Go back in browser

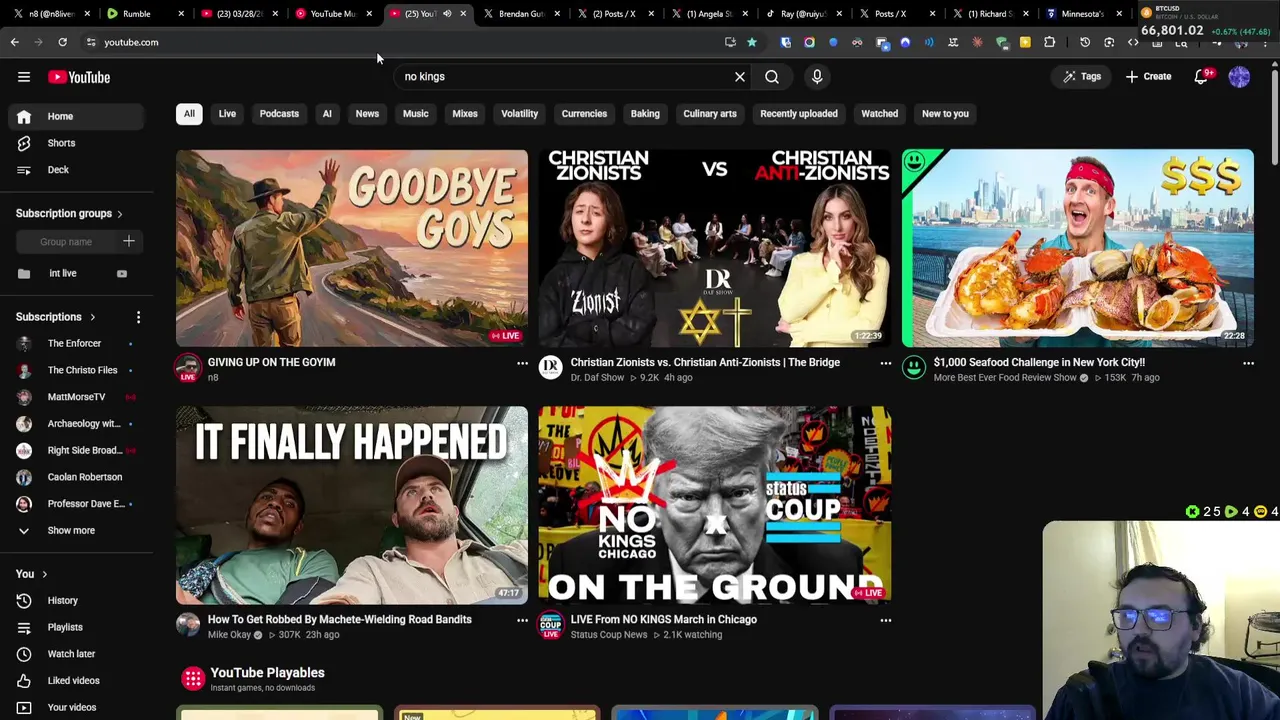(x=14, y=42)
